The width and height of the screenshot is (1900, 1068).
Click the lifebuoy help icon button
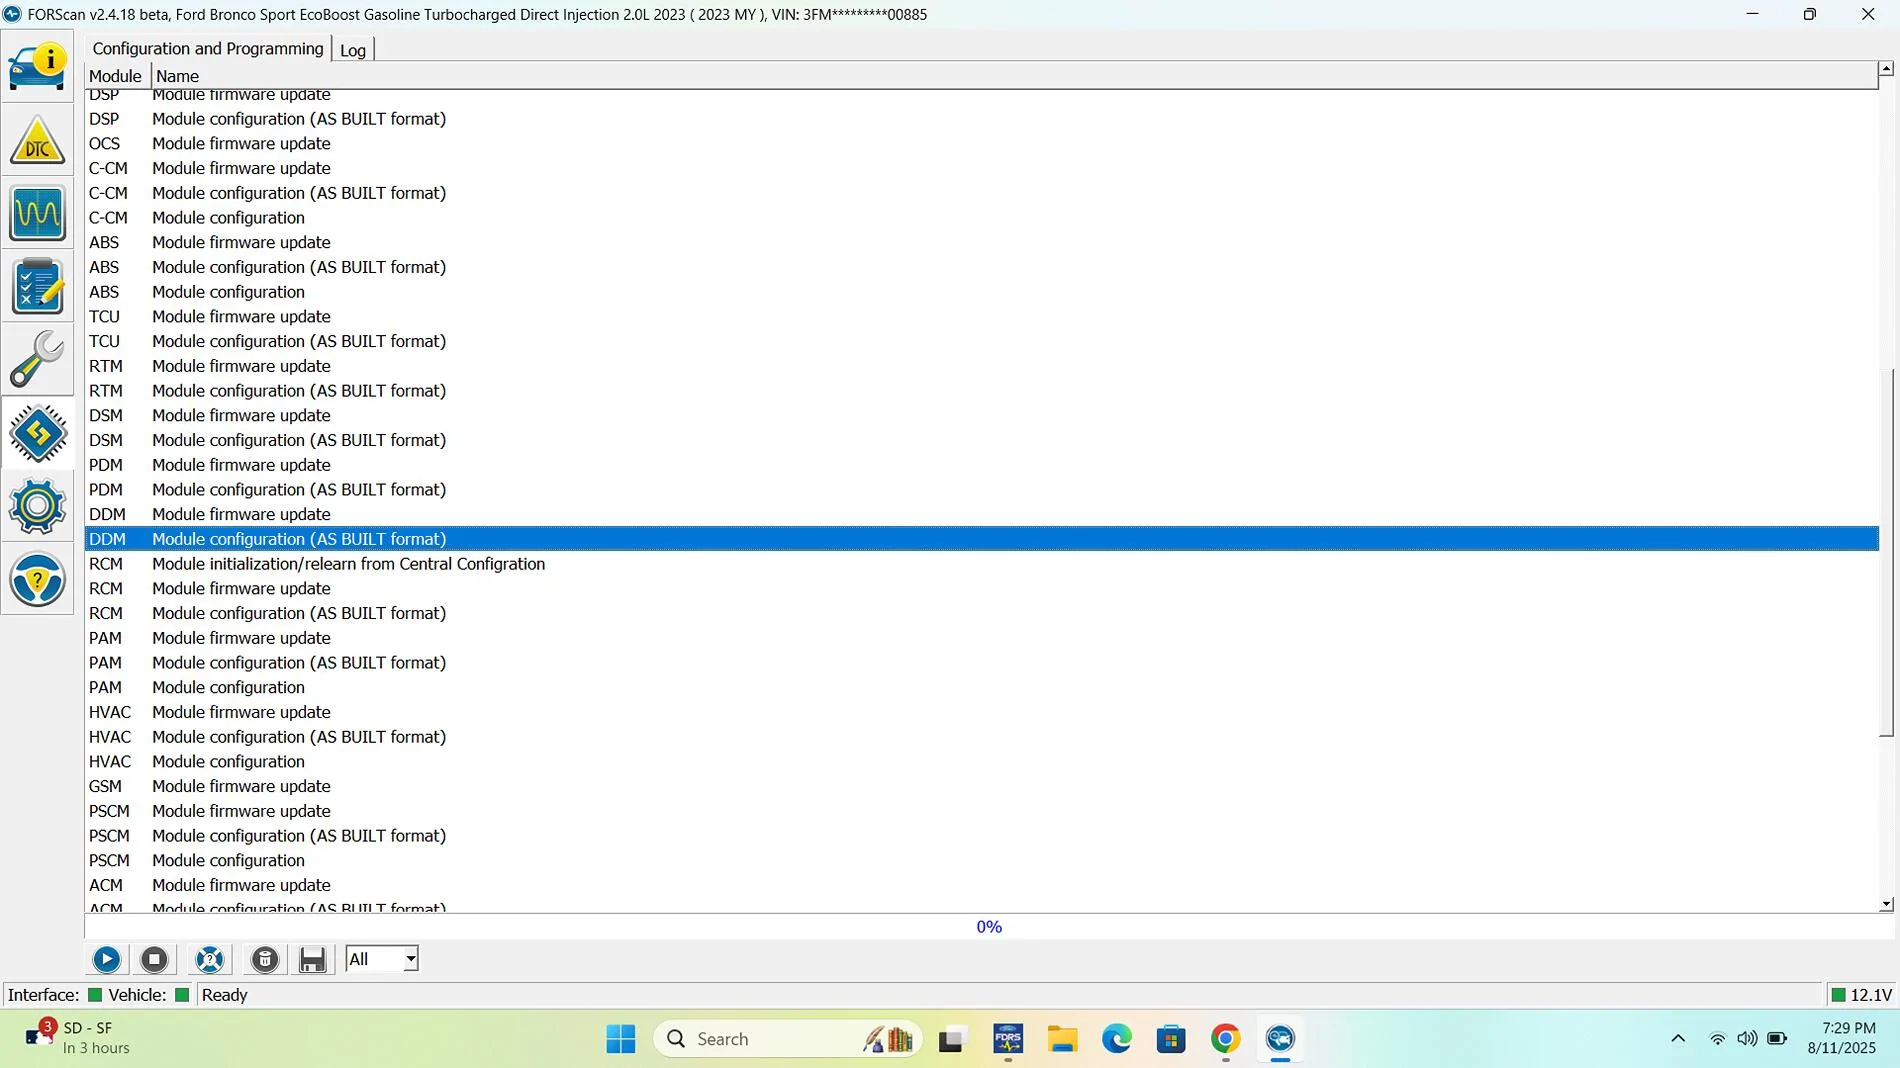209,960
